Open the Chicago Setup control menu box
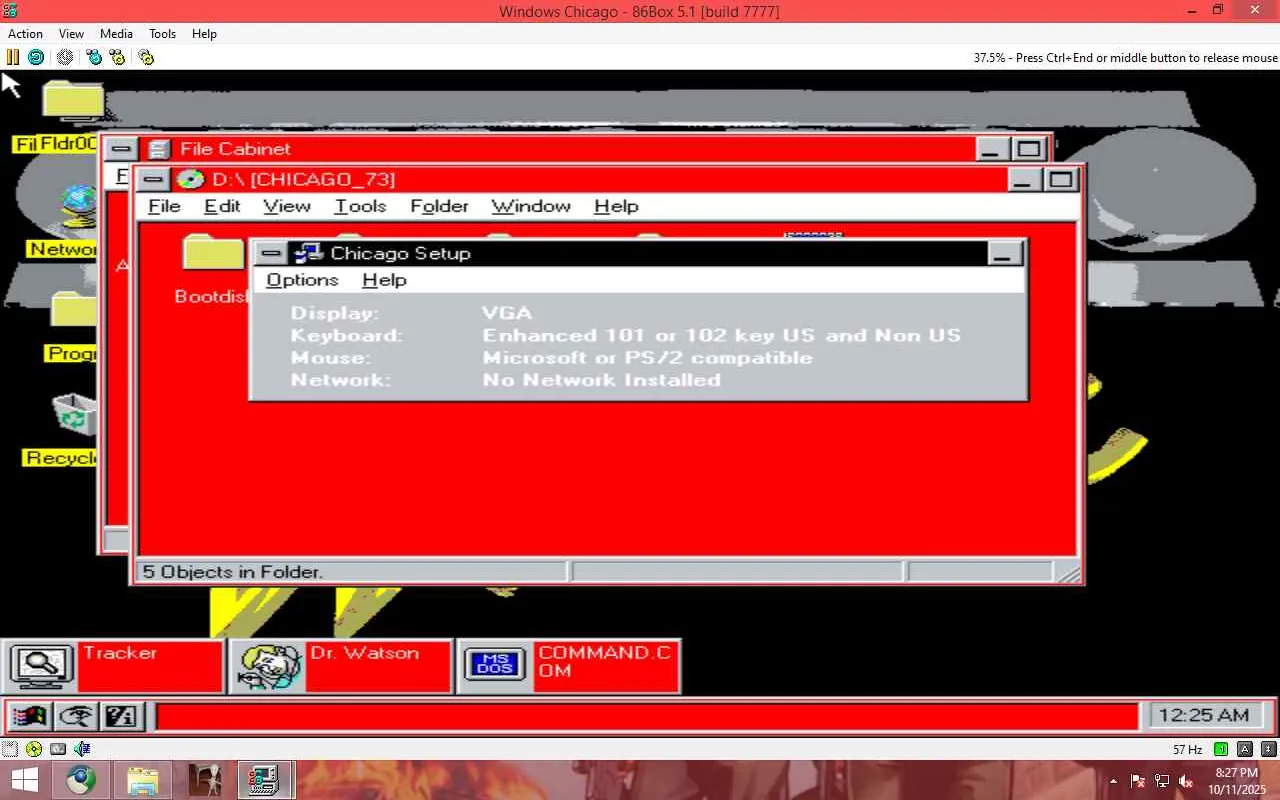The image size is (1280, 800). (x=270, y=254)
